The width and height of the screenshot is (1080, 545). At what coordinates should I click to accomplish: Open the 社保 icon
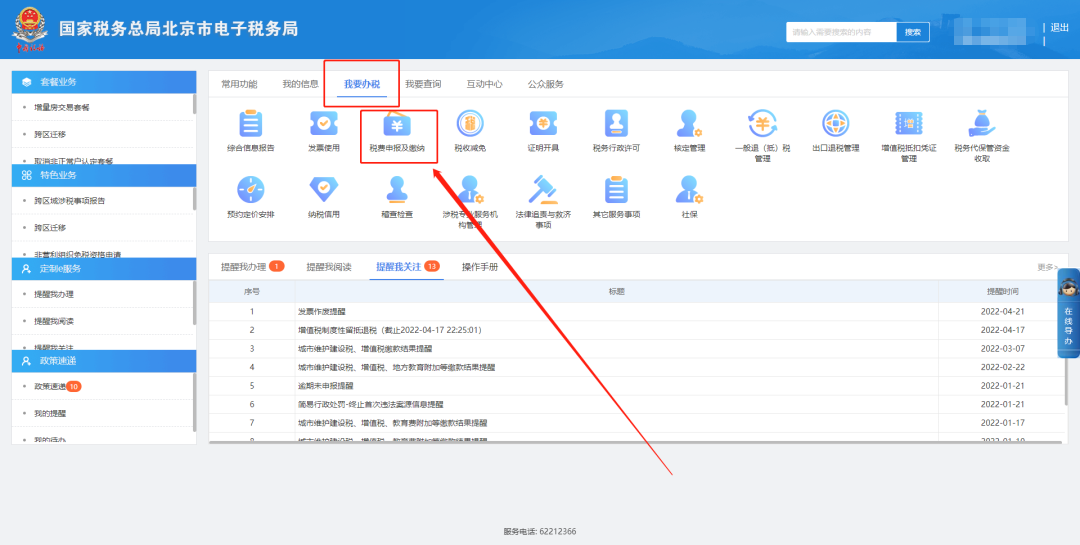click(689, 189)
